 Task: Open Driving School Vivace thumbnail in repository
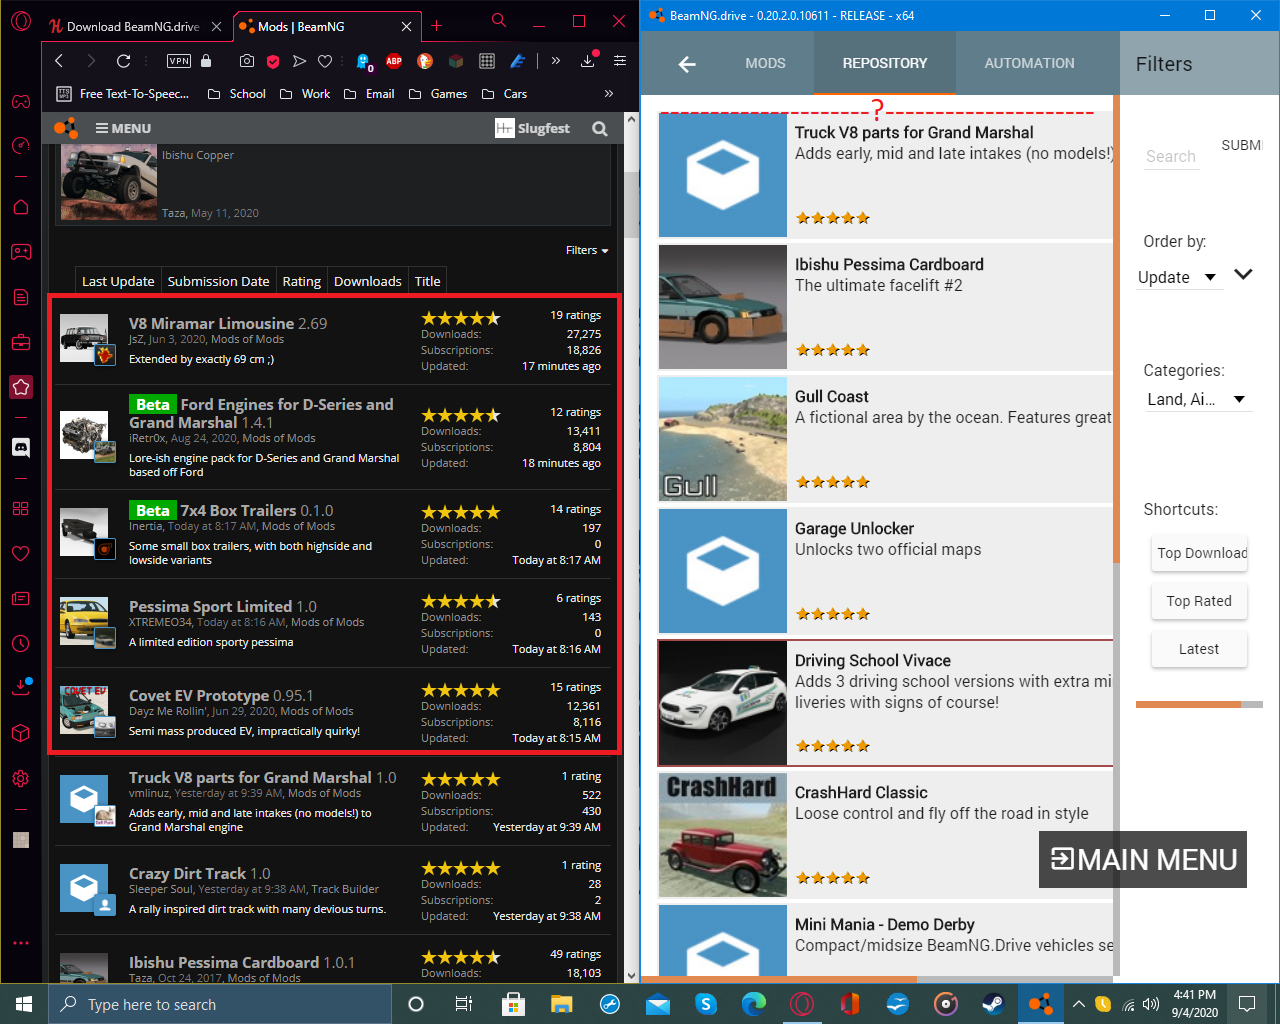723,703
